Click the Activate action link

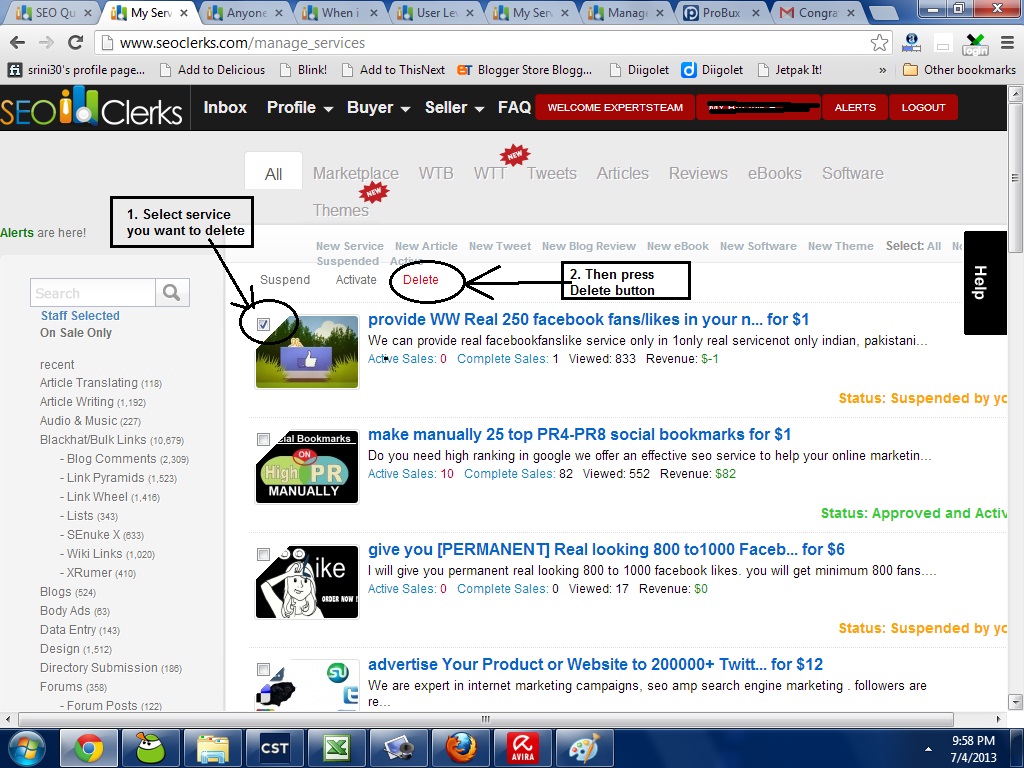(x=356, y=280)
